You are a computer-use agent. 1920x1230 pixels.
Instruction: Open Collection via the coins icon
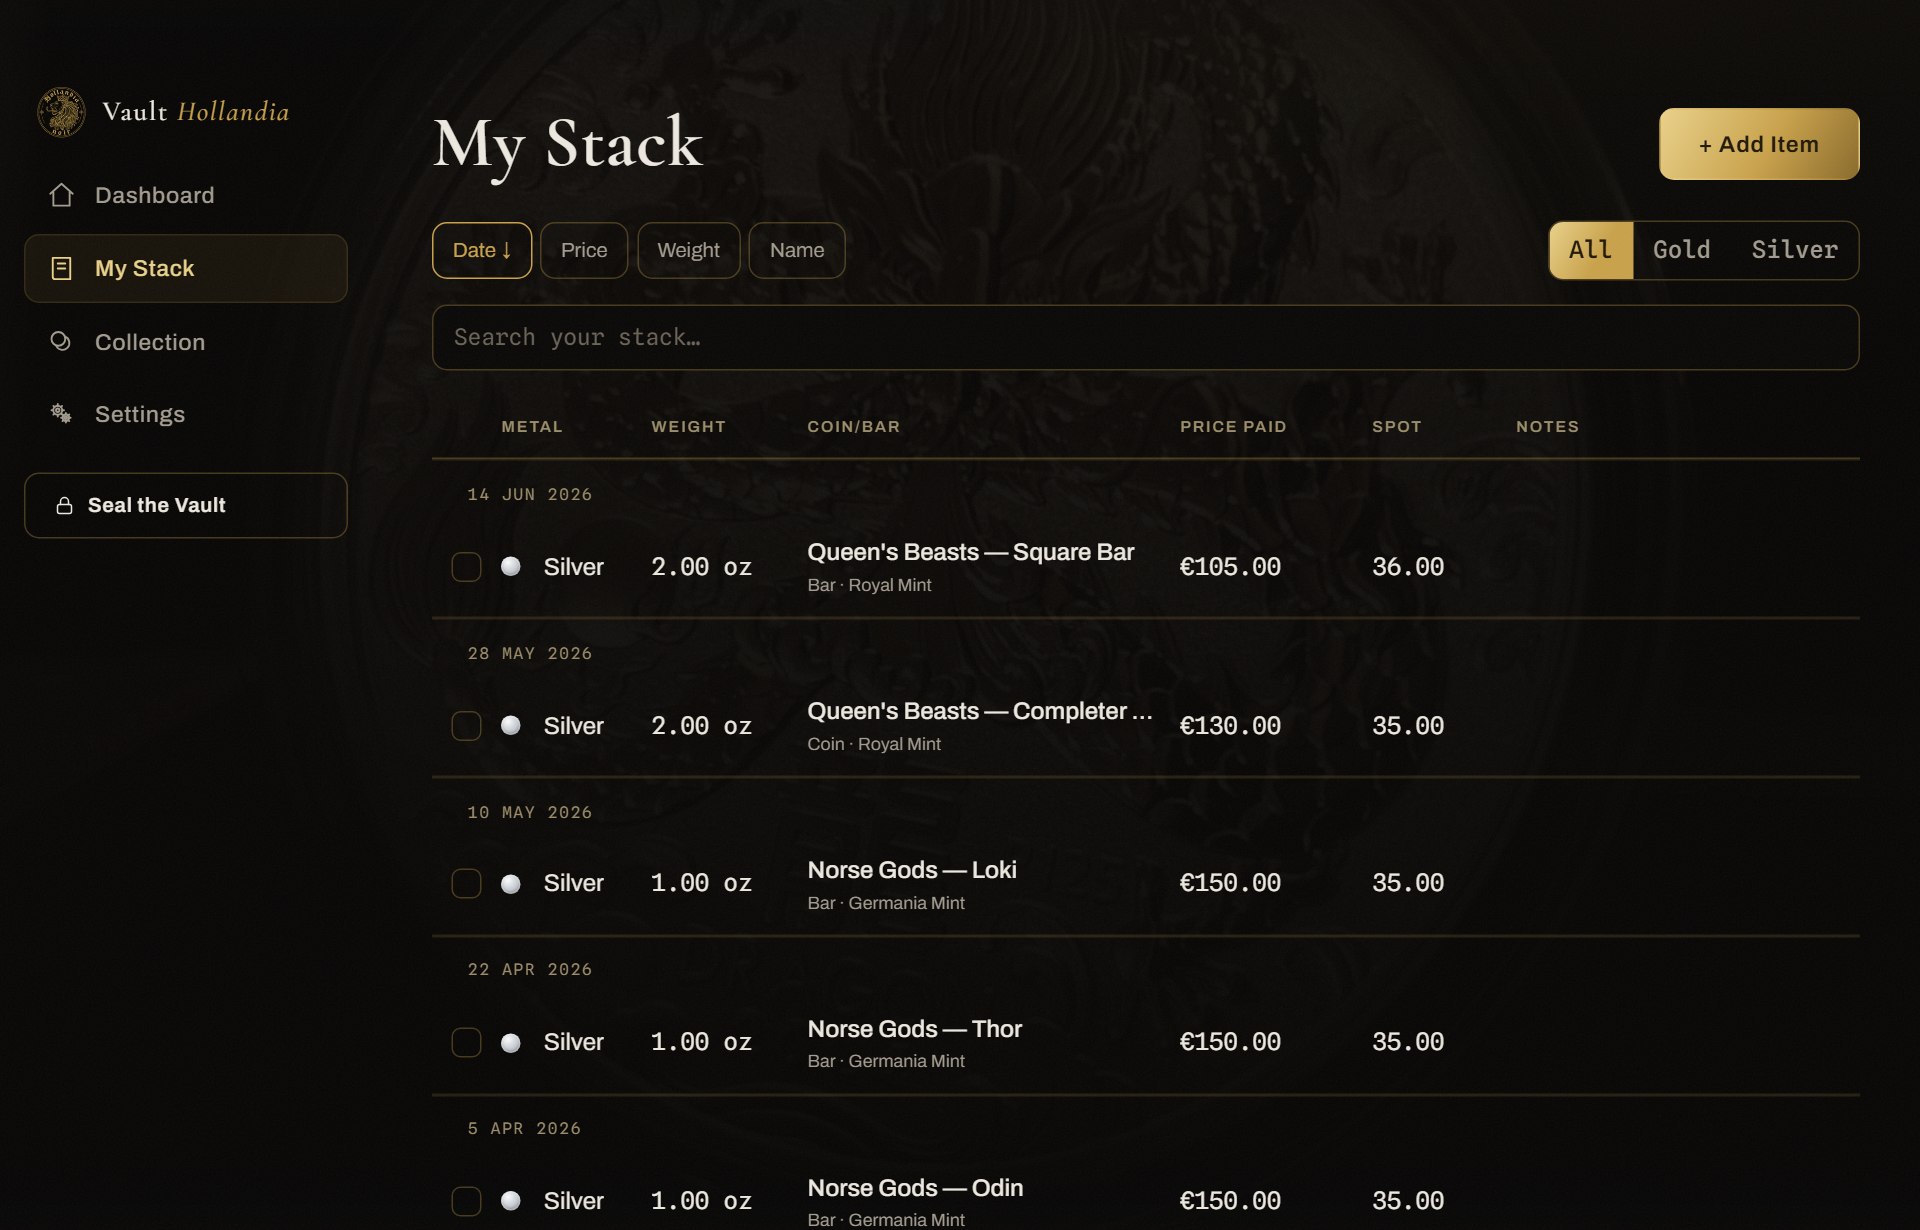point(61,342)
